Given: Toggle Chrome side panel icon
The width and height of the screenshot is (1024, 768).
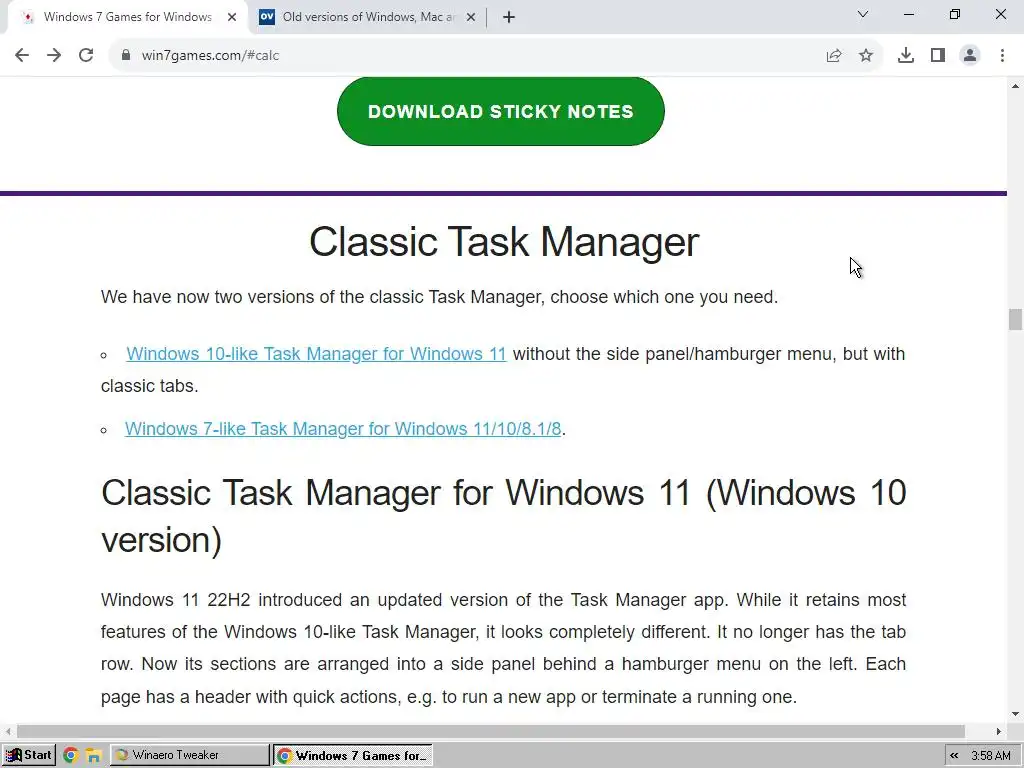Looking at the screenshot, I should pos(938,56).
